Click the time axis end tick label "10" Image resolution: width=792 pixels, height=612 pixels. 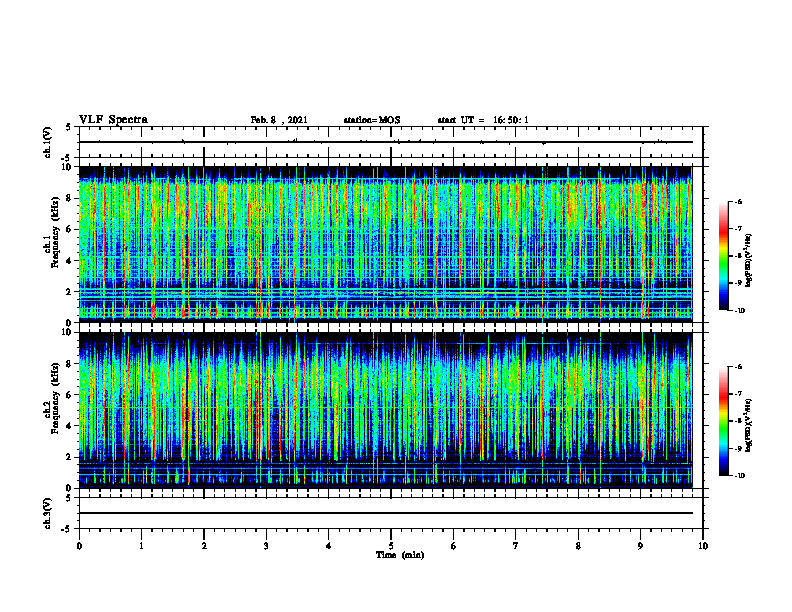coord(703,546)
